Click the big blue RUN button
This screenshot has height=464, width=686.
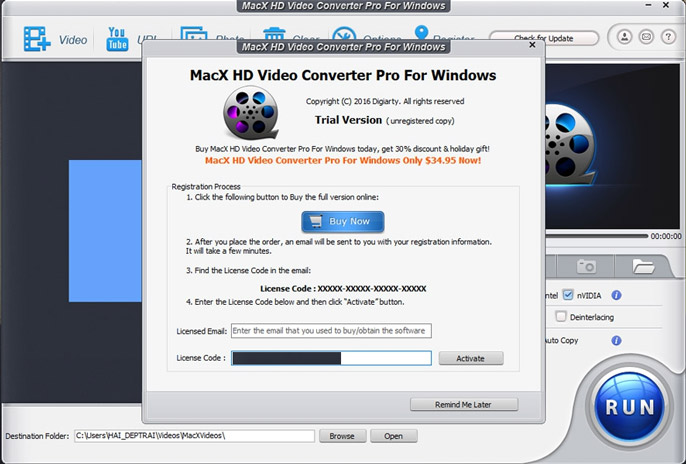[629, 406]
